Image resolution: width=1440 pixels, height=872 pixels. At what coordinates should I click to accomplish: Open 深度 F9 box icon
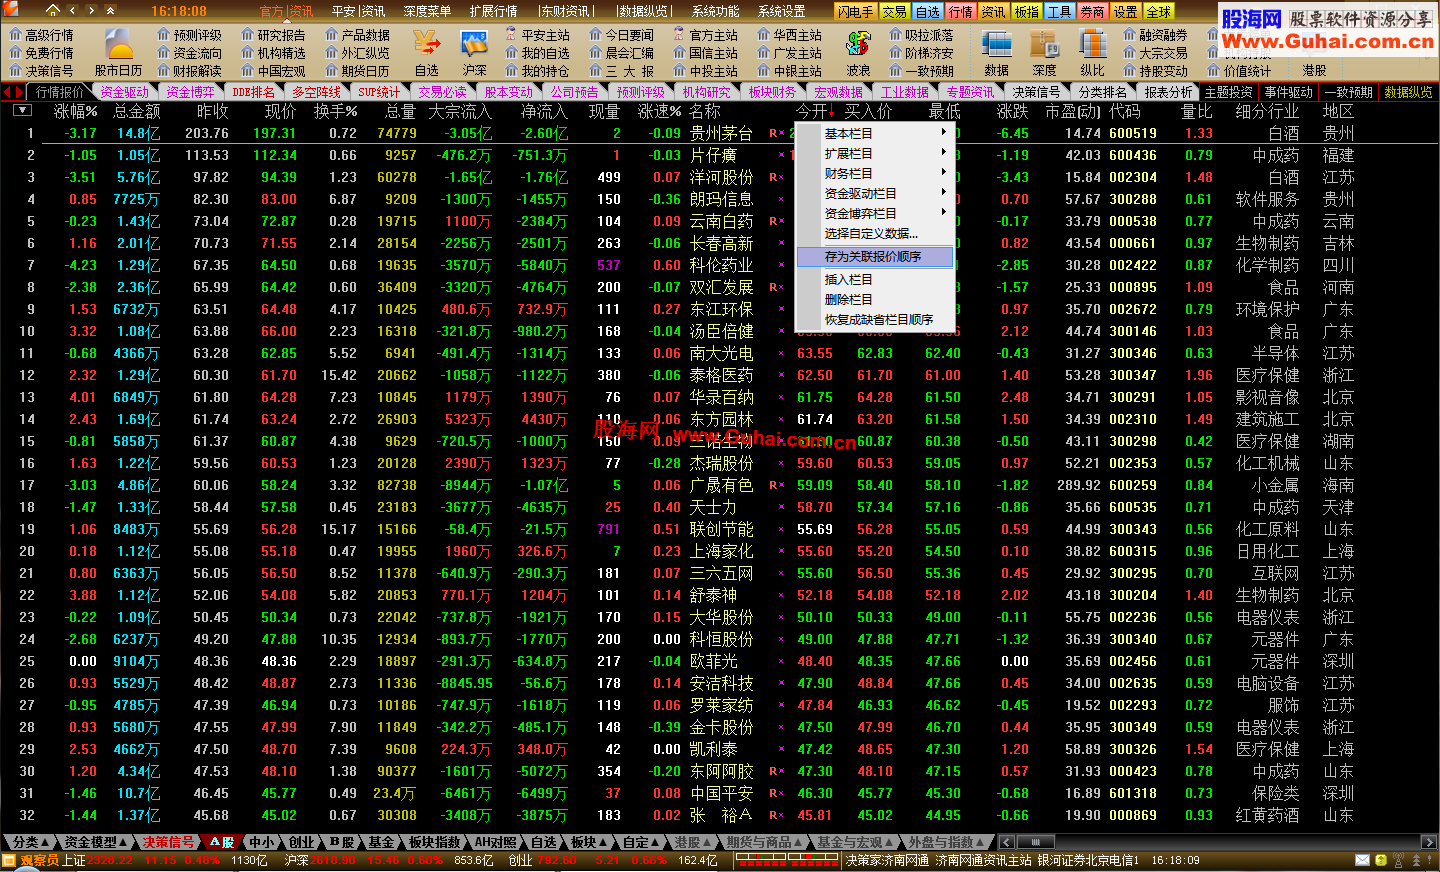click(1044, 45)
